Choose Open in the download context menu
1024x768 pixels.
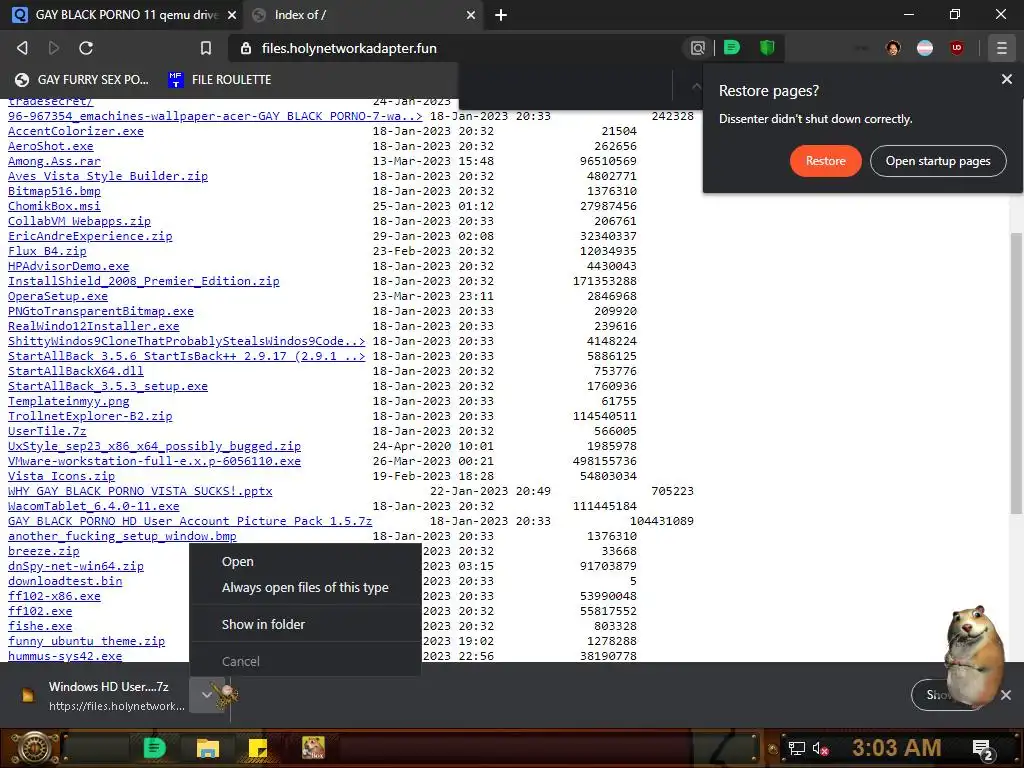(305, 562)
